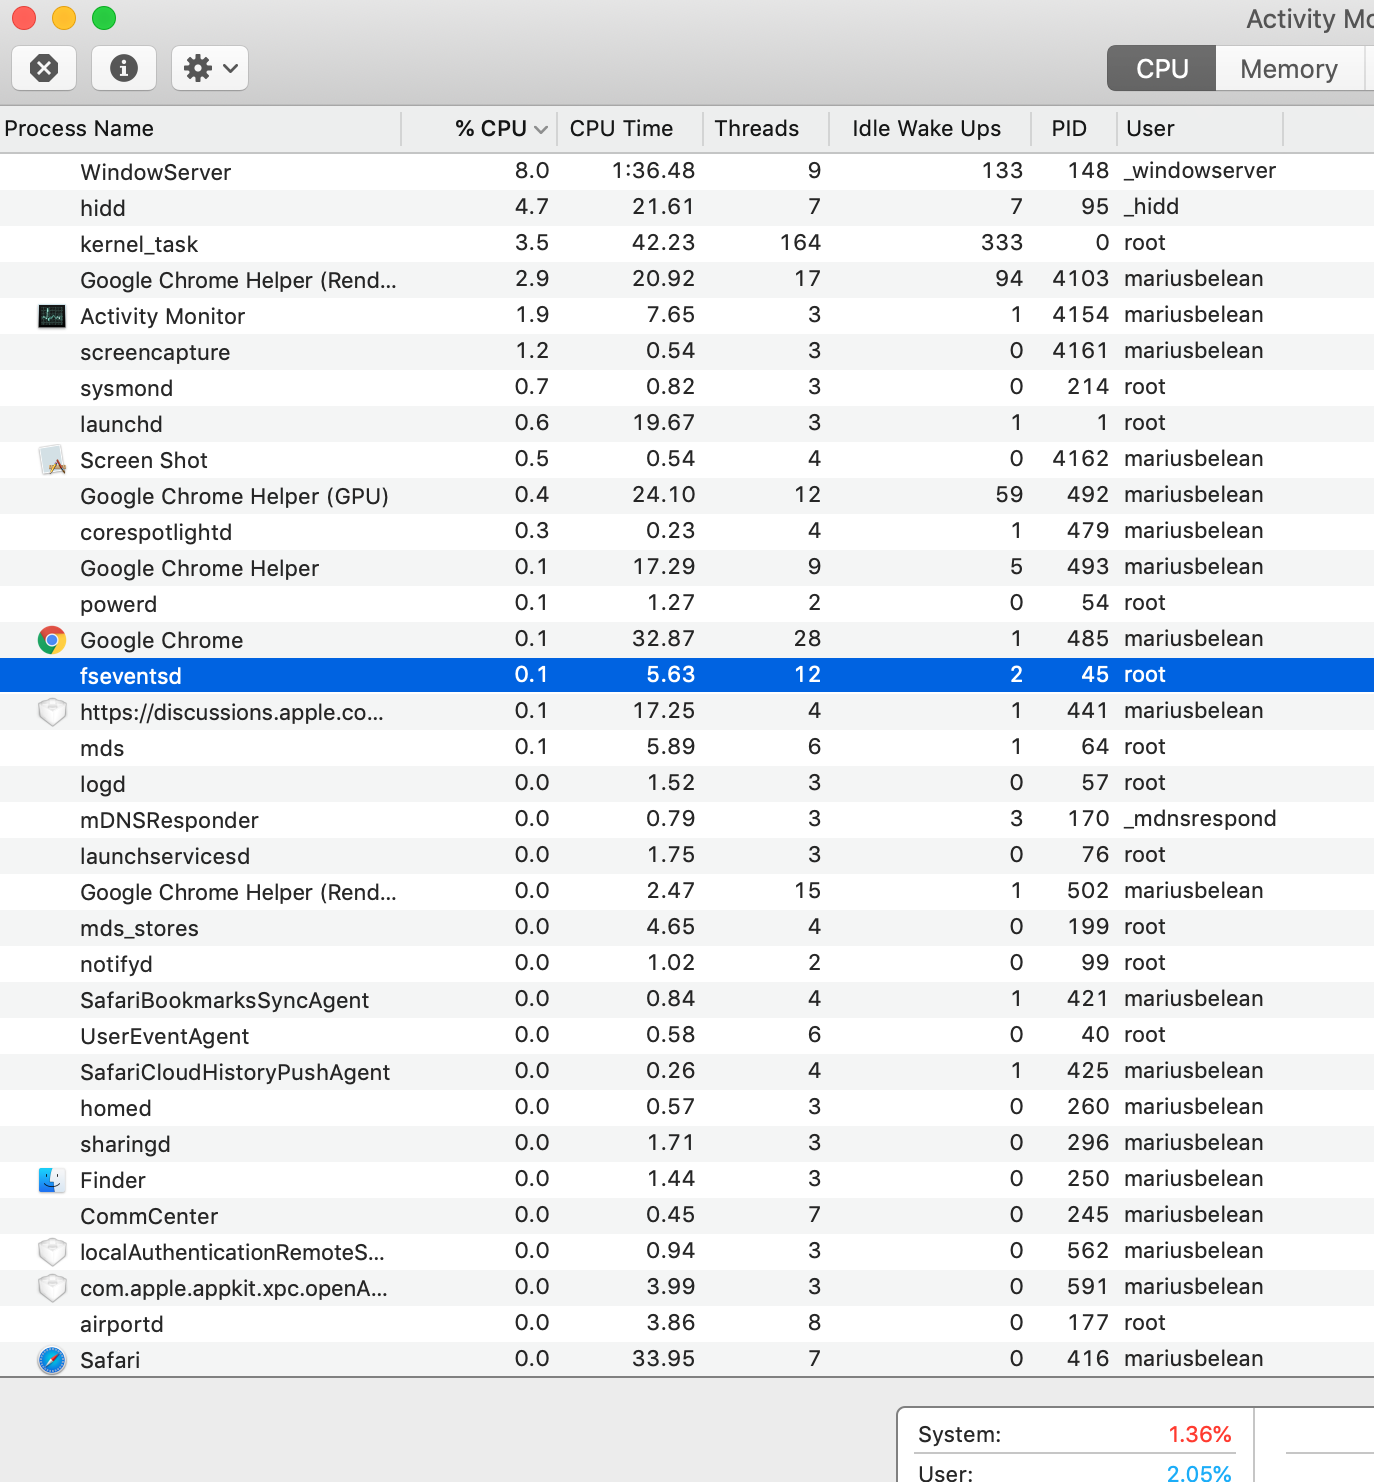
Task: Select the homed process
Action: (116, 1108)
